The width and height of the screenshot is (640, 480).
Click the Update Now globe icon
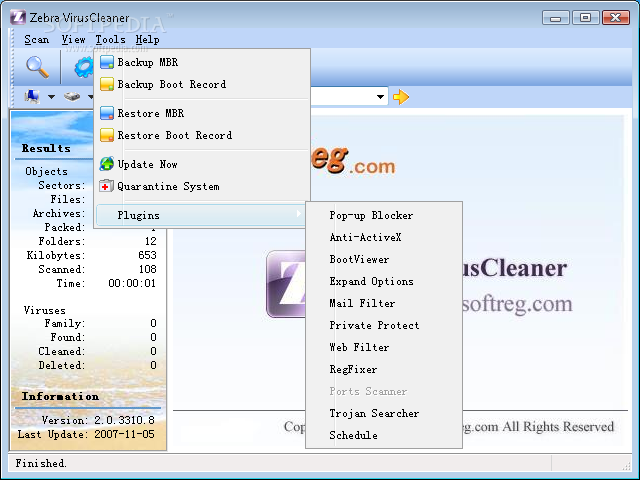tap(107, 164)
